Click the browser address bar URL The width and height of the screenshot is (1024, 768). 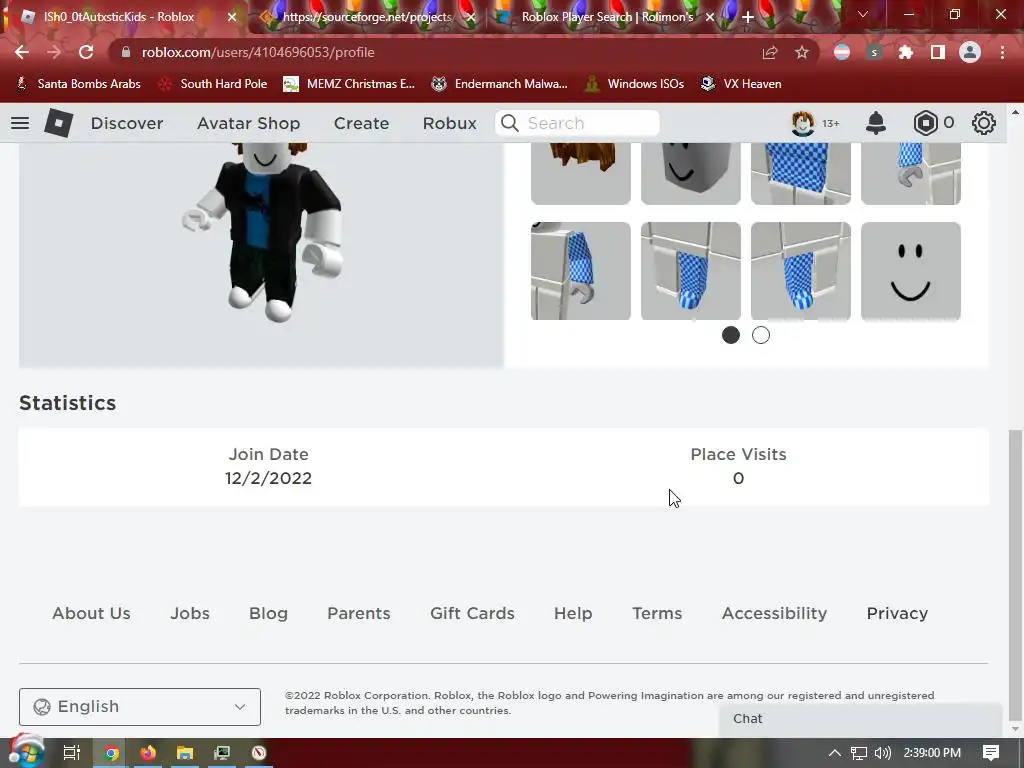[258, 52]
